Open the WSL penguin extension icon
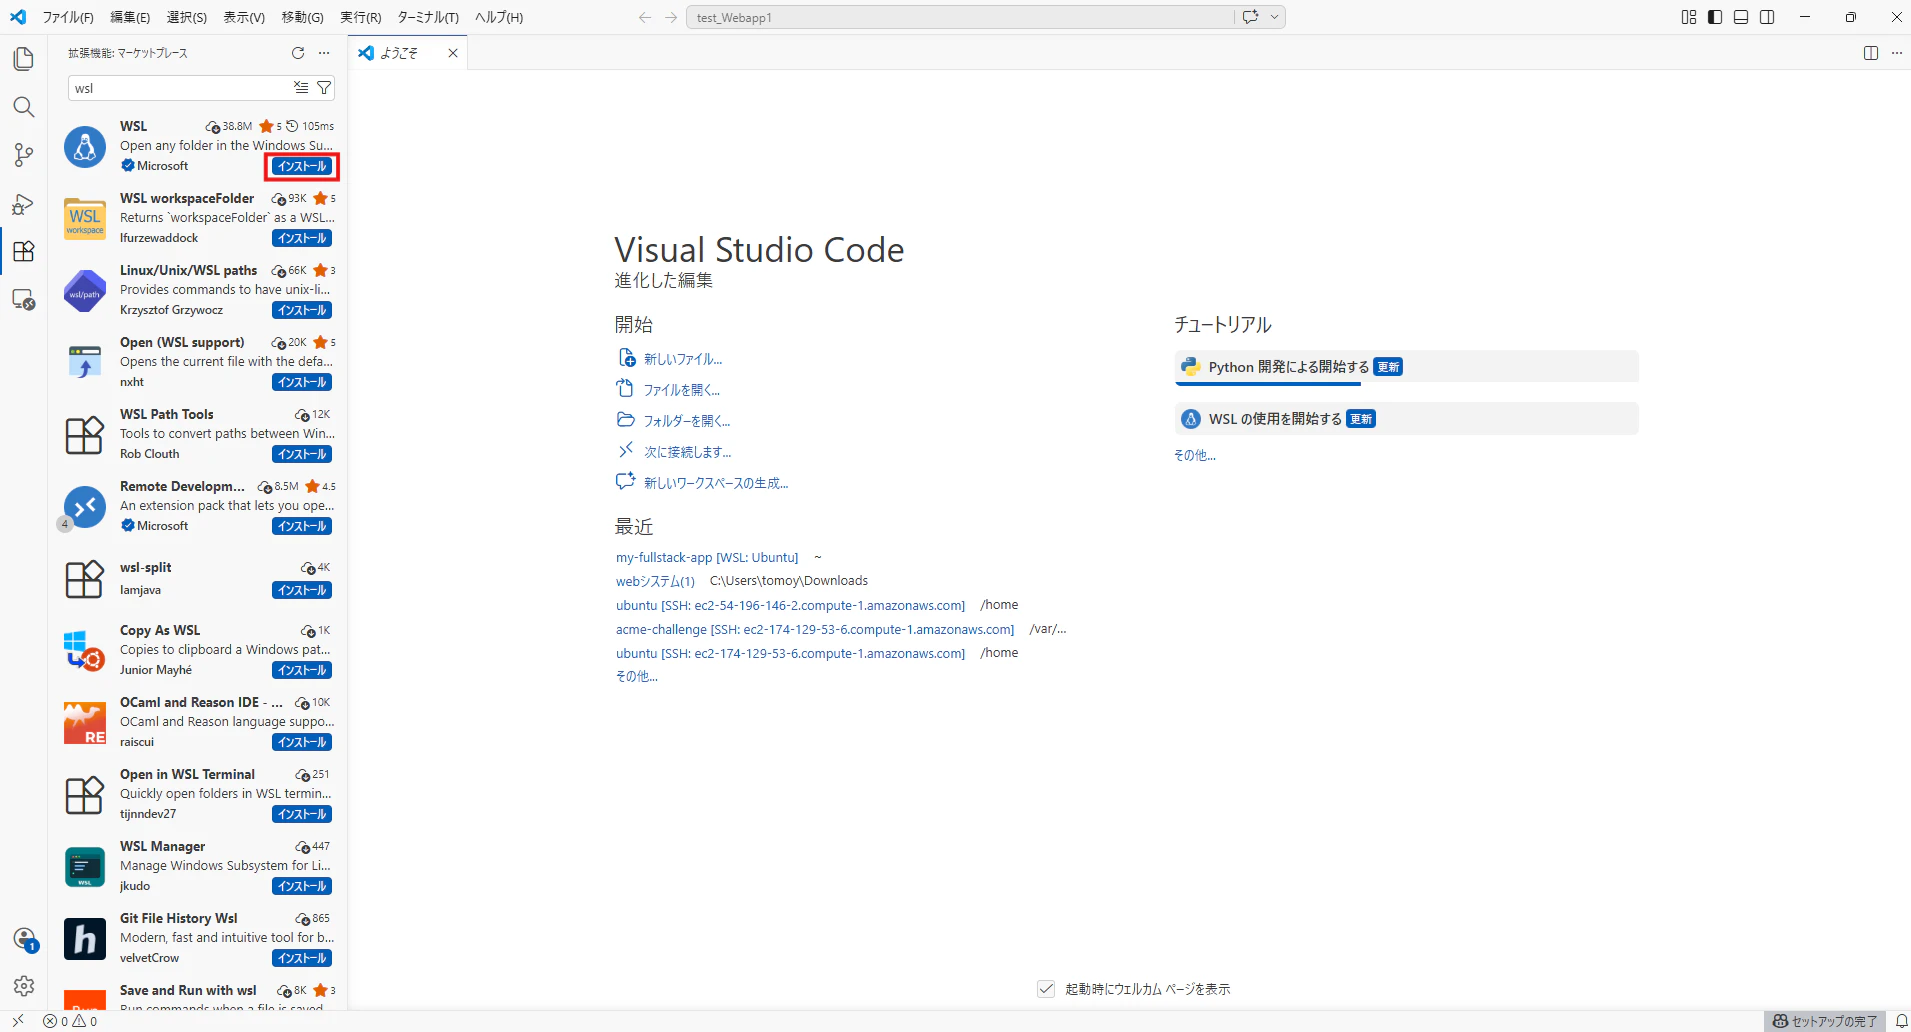 (85, 147)
